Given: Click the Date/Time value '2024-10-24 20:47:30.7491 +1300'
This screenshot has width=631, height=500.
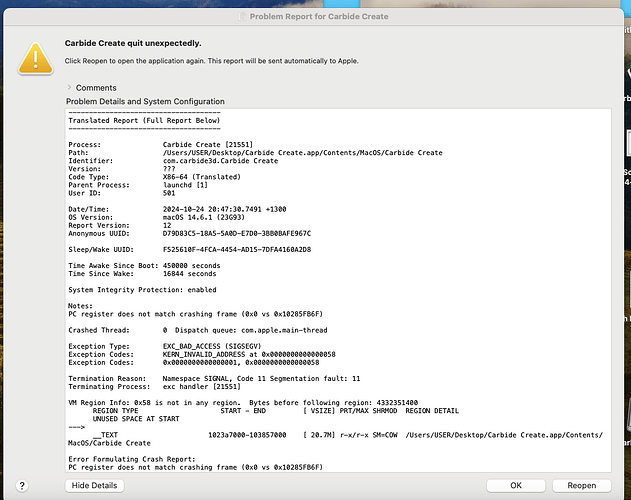Looking at the screenshot, I should point(225,209).
